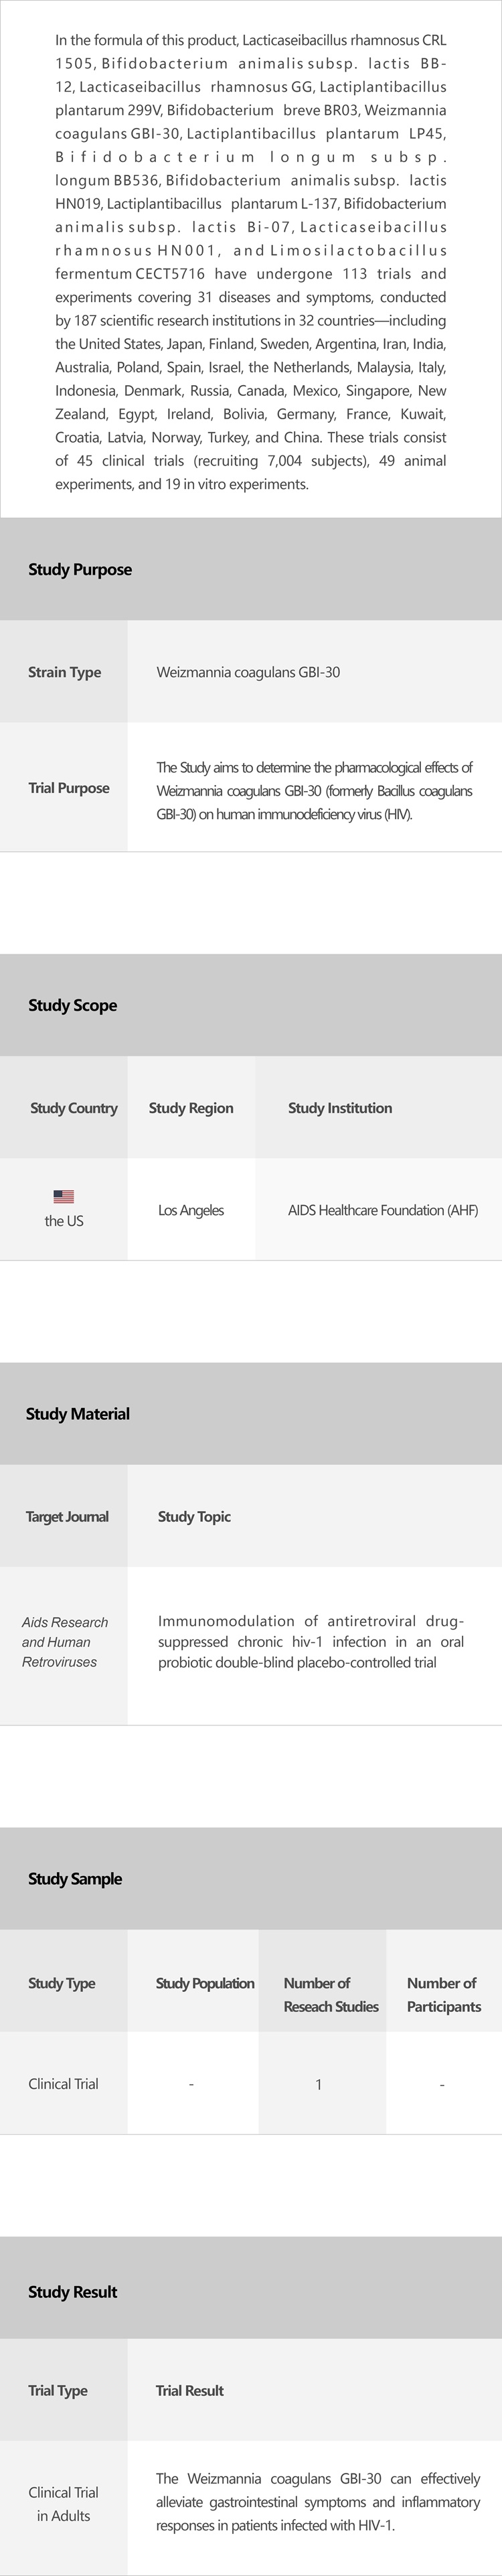The image size is (502, 2576).
Task: Click the US flag icon
Action: coord(64,1196)
